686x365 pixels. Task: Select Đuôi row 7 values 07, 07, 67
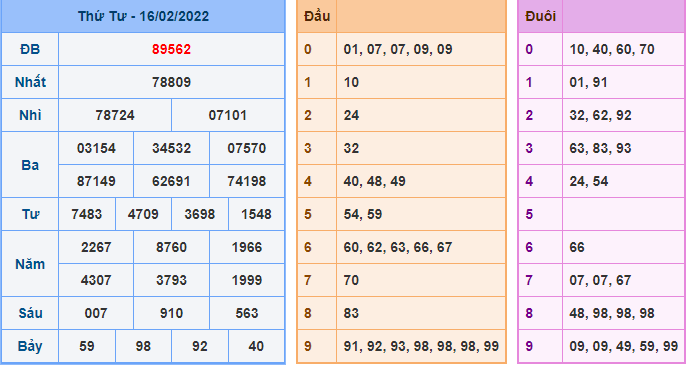[600, 280]
